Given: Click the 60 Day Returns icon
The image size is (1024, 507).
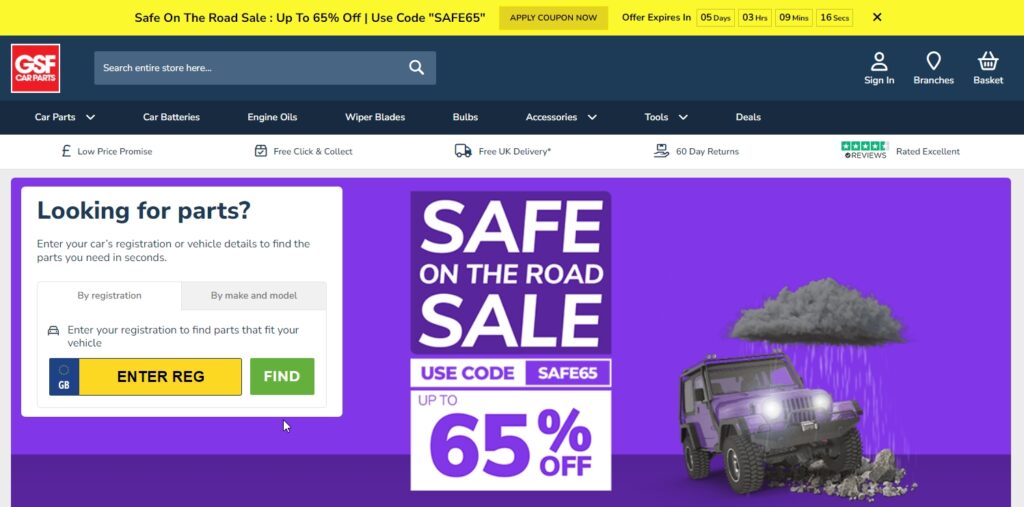Looking at the screenshot, I should tap(662, 151).
